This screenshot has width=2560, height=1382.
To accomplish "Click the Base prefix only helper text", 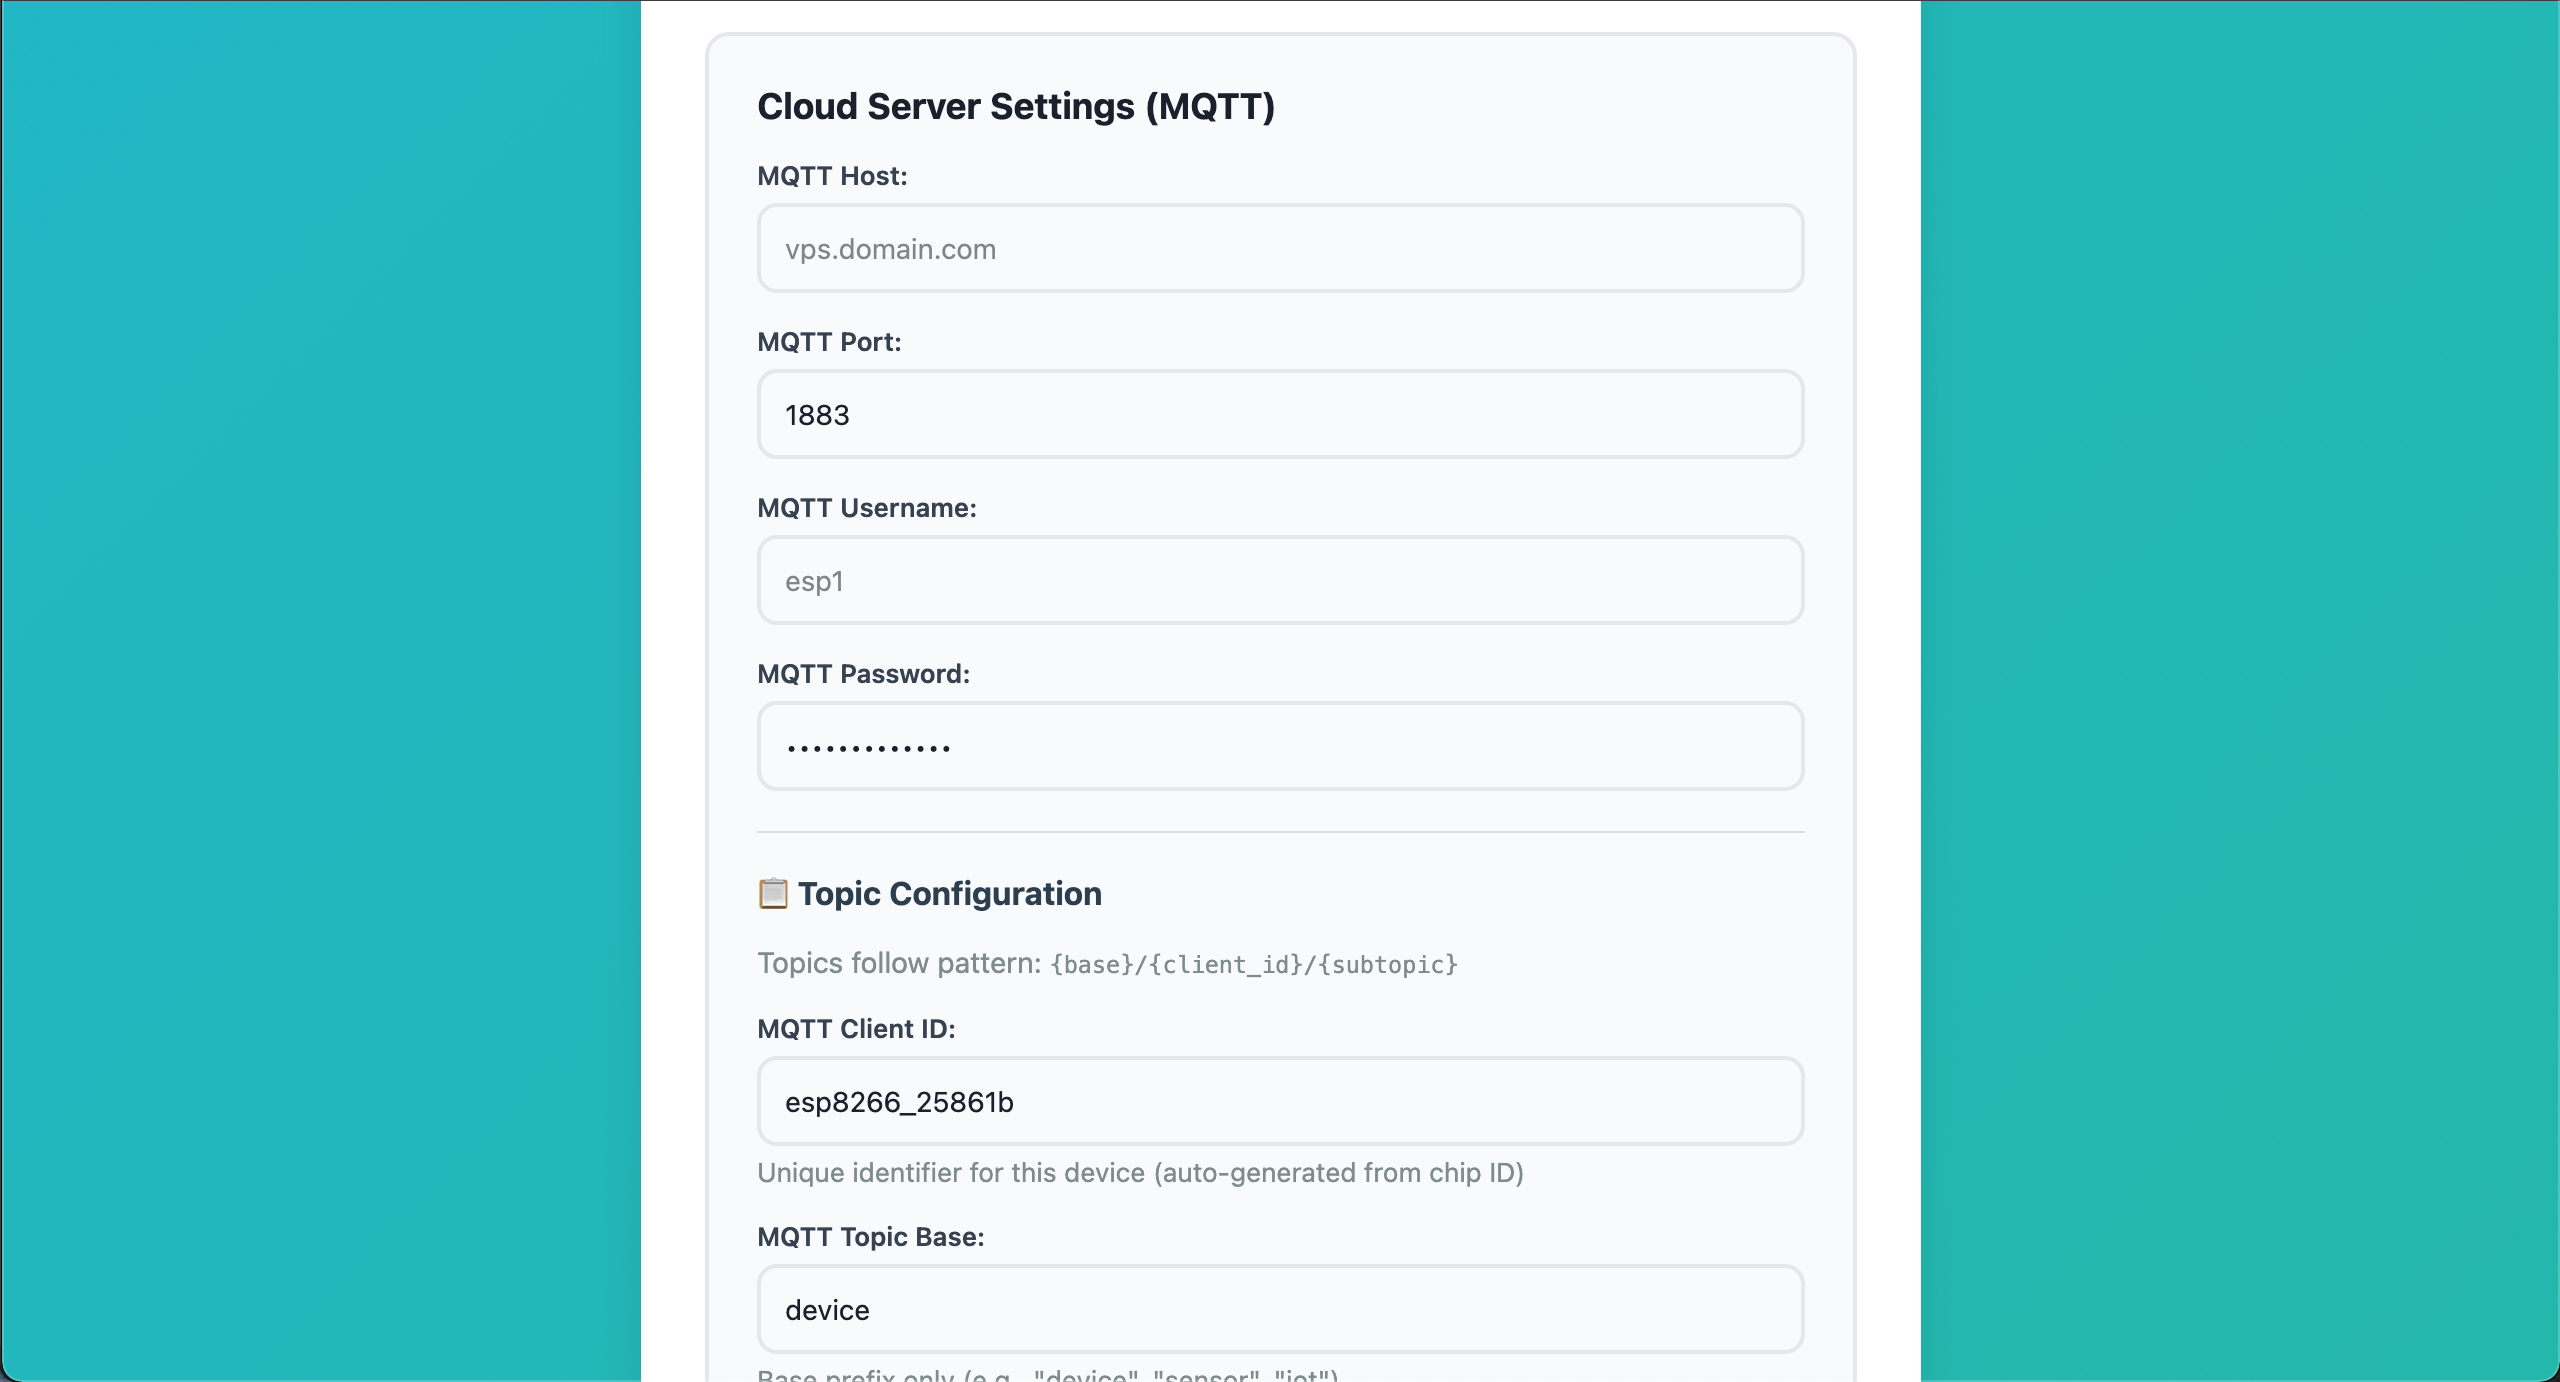I will (x=1048, y=1374).
